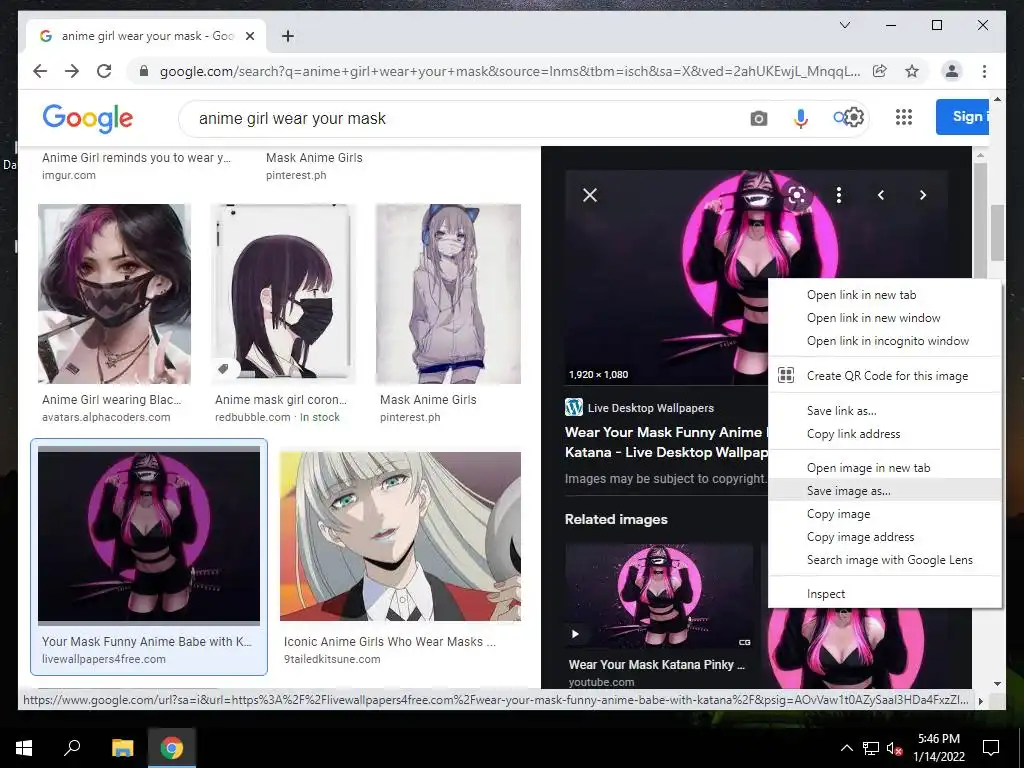Choose Open link in new tab

(x=885, y=295)
